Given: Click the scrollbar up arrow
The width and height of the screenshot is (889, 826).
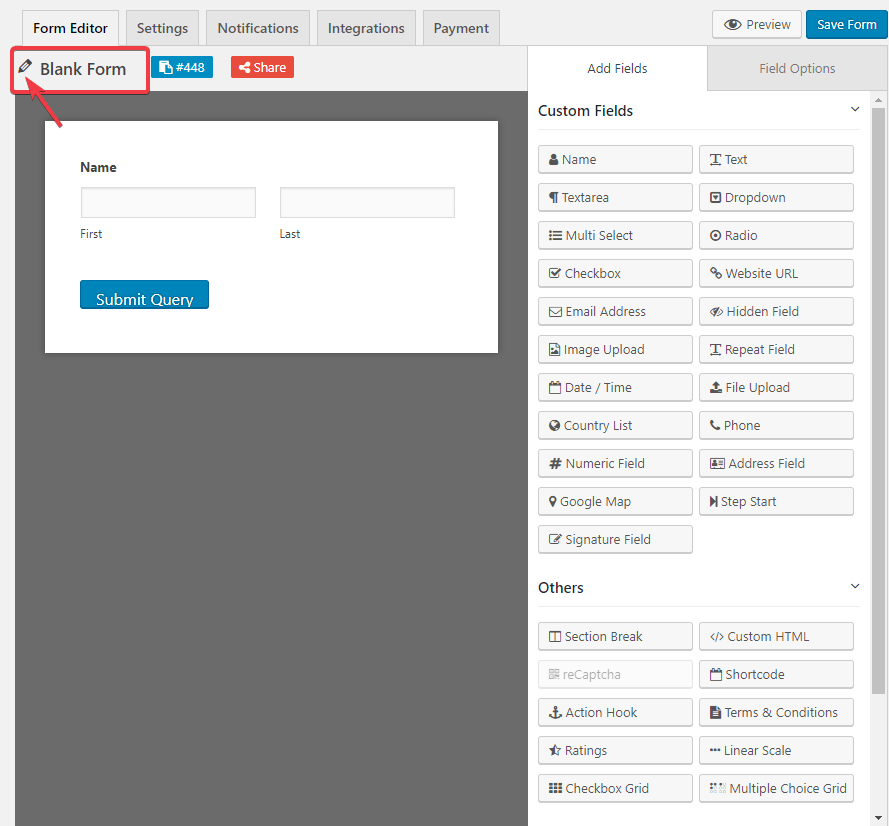Looking at the screenshot, I should pos(878,100).
